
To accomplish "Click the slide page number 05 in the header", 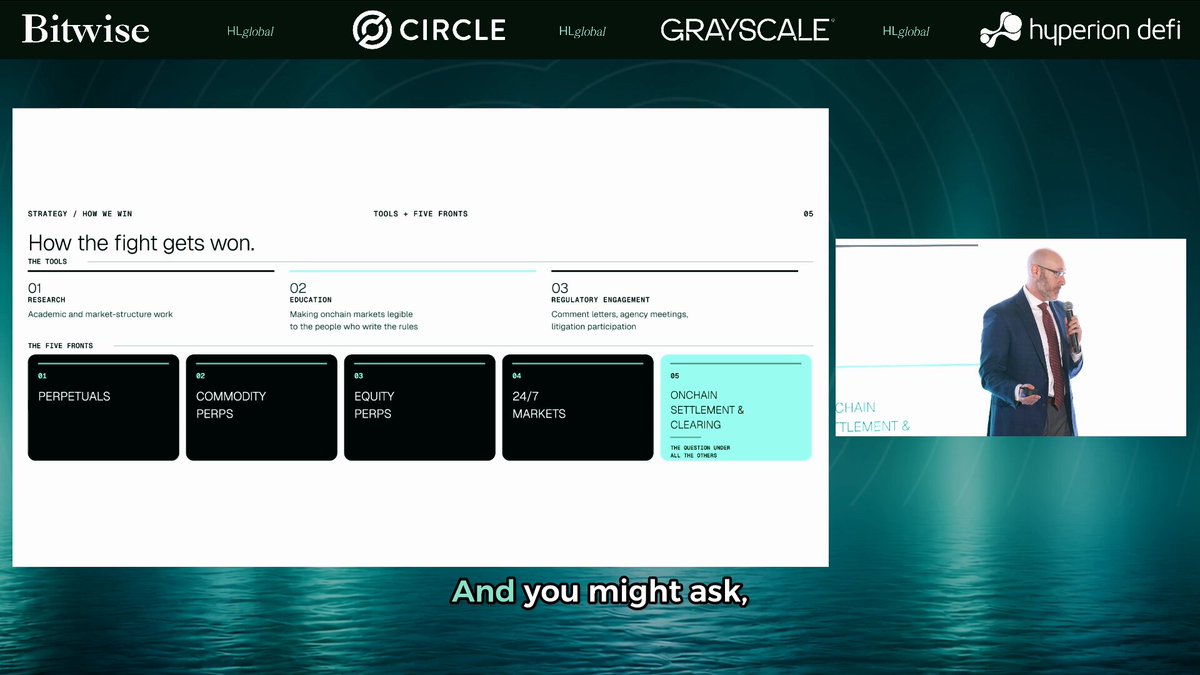I will 808,214.
